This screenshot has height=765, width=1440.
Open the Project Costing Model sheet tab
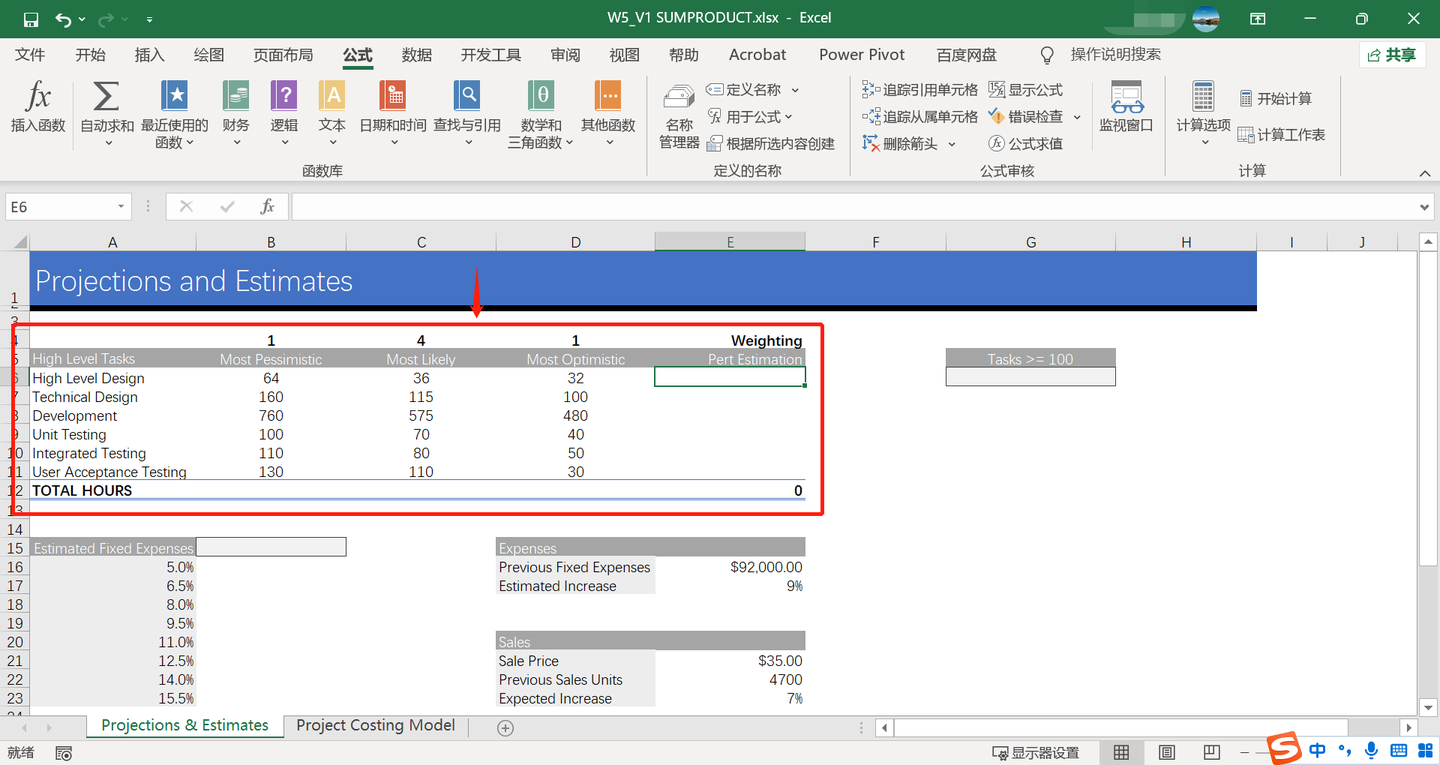(375, 725)
